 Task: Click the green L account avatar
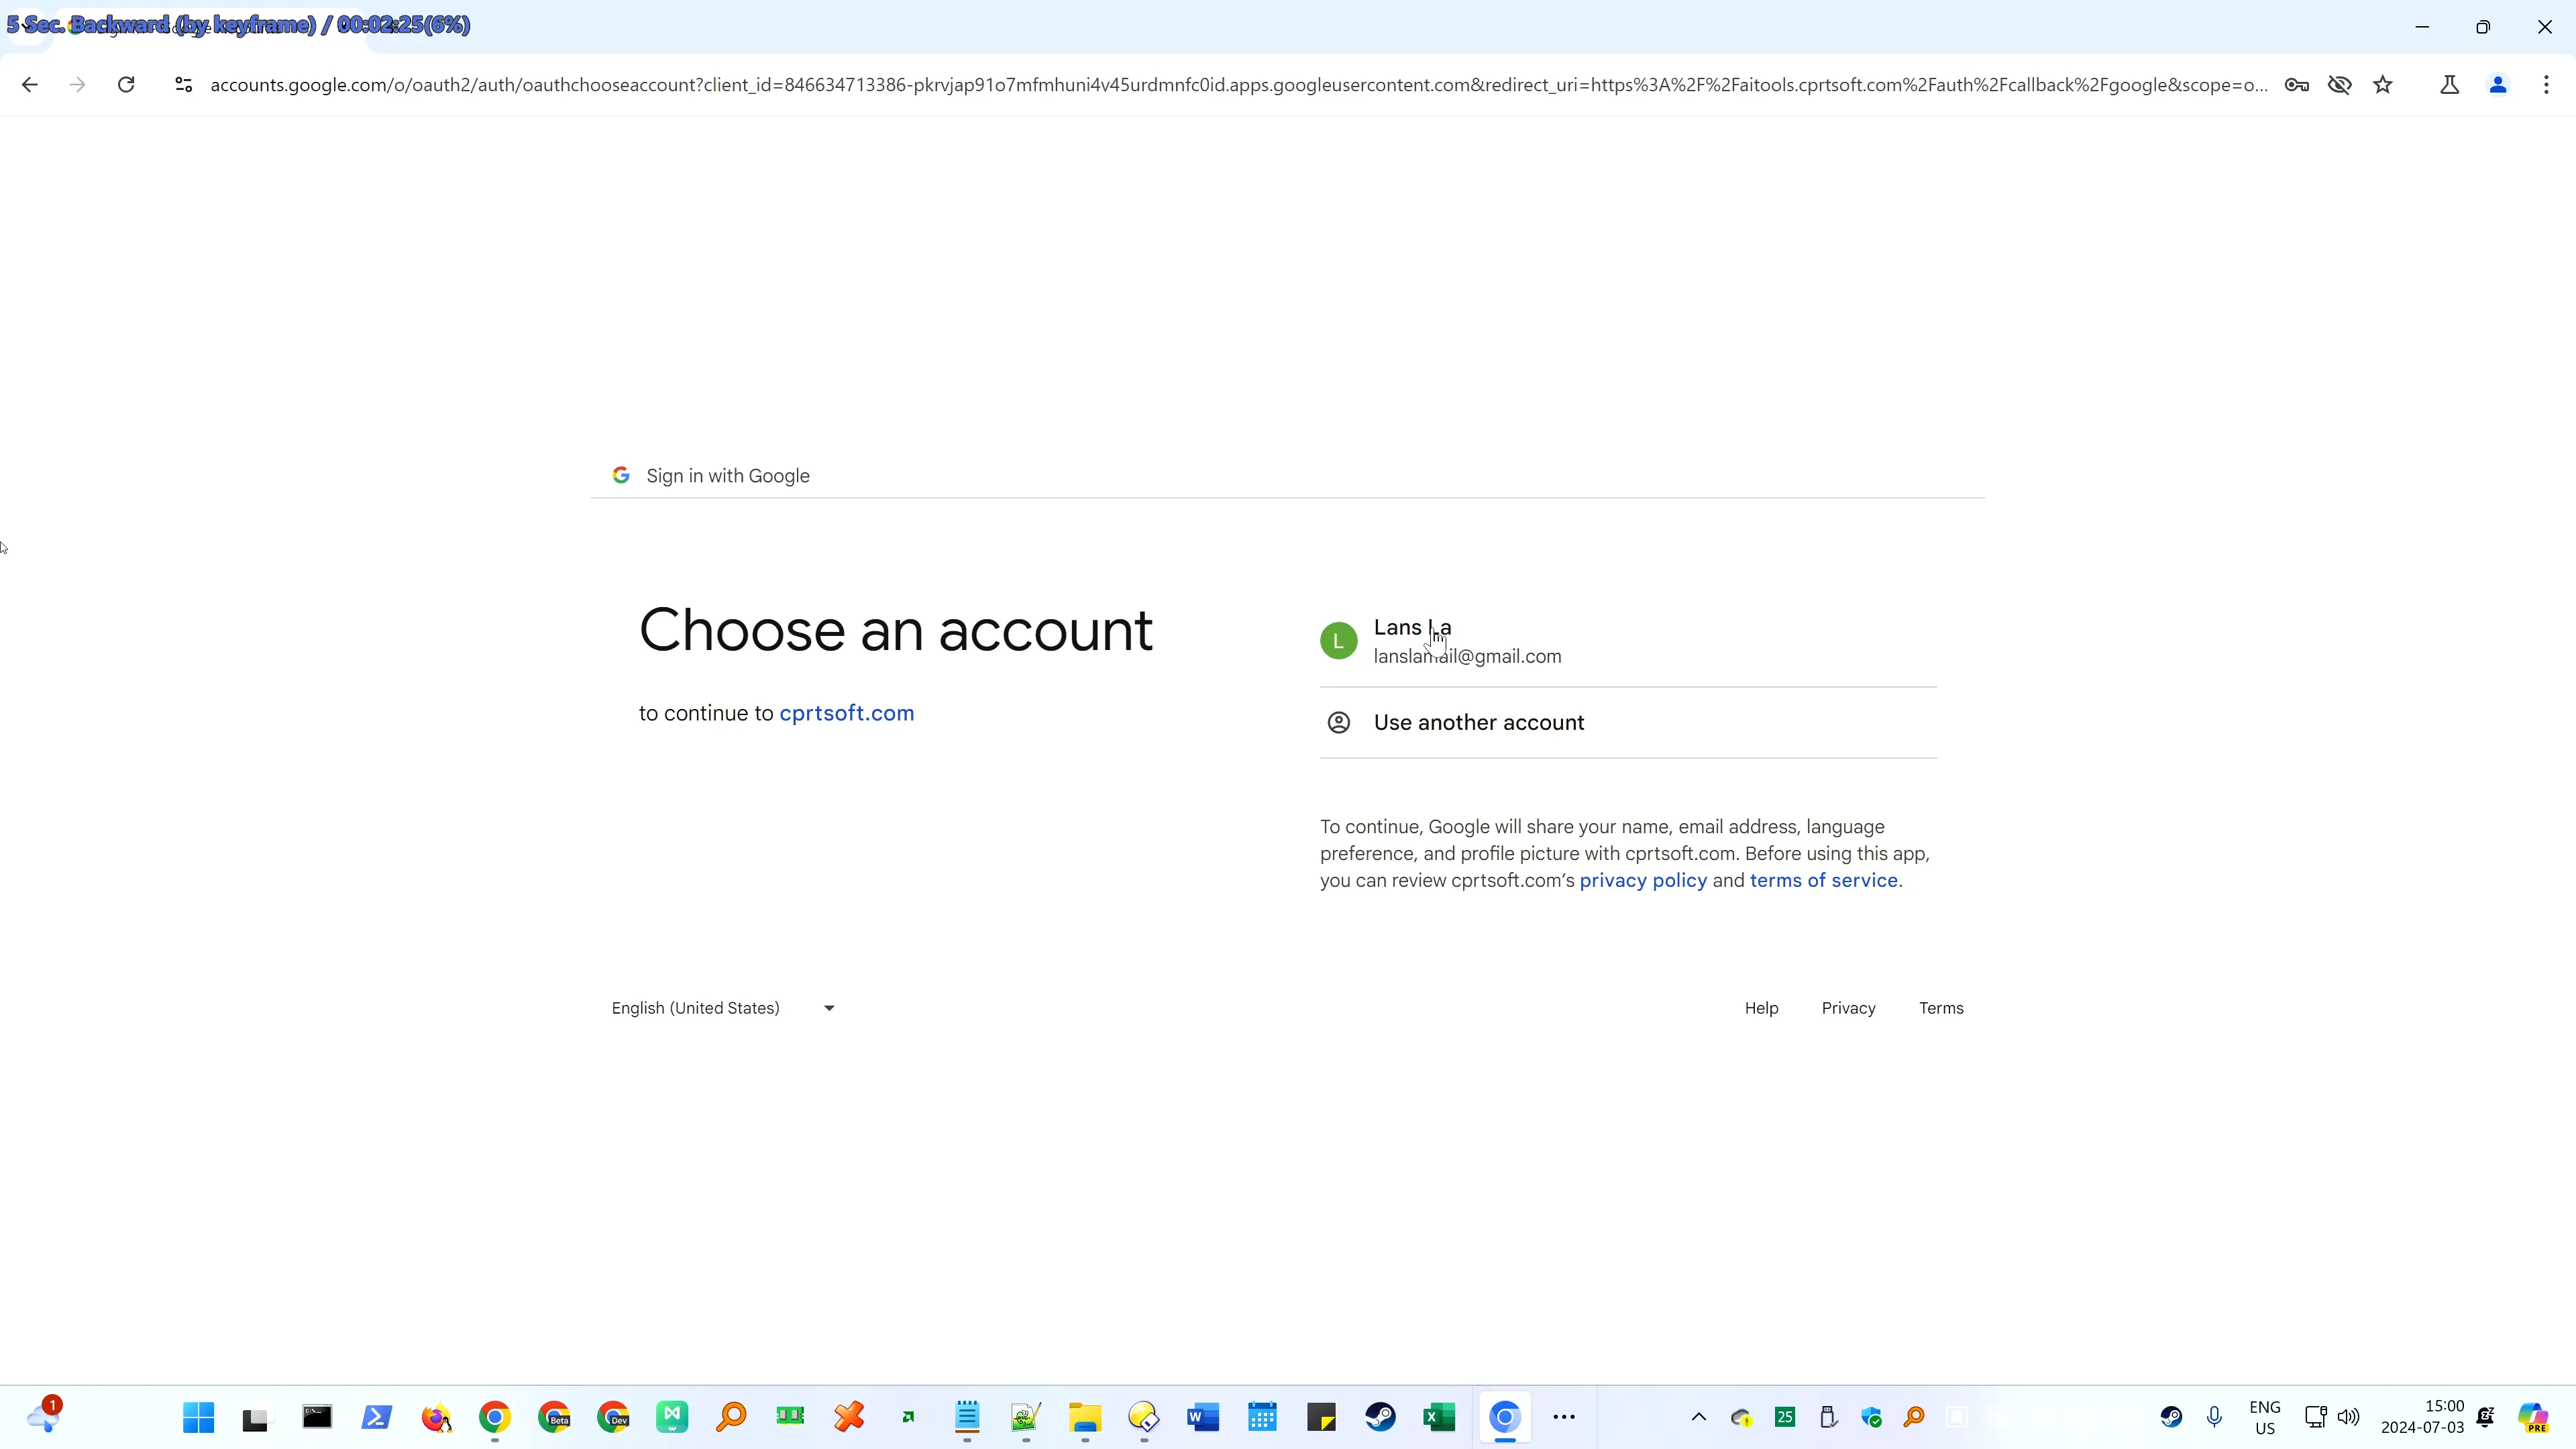click(x=1338, y=641)
